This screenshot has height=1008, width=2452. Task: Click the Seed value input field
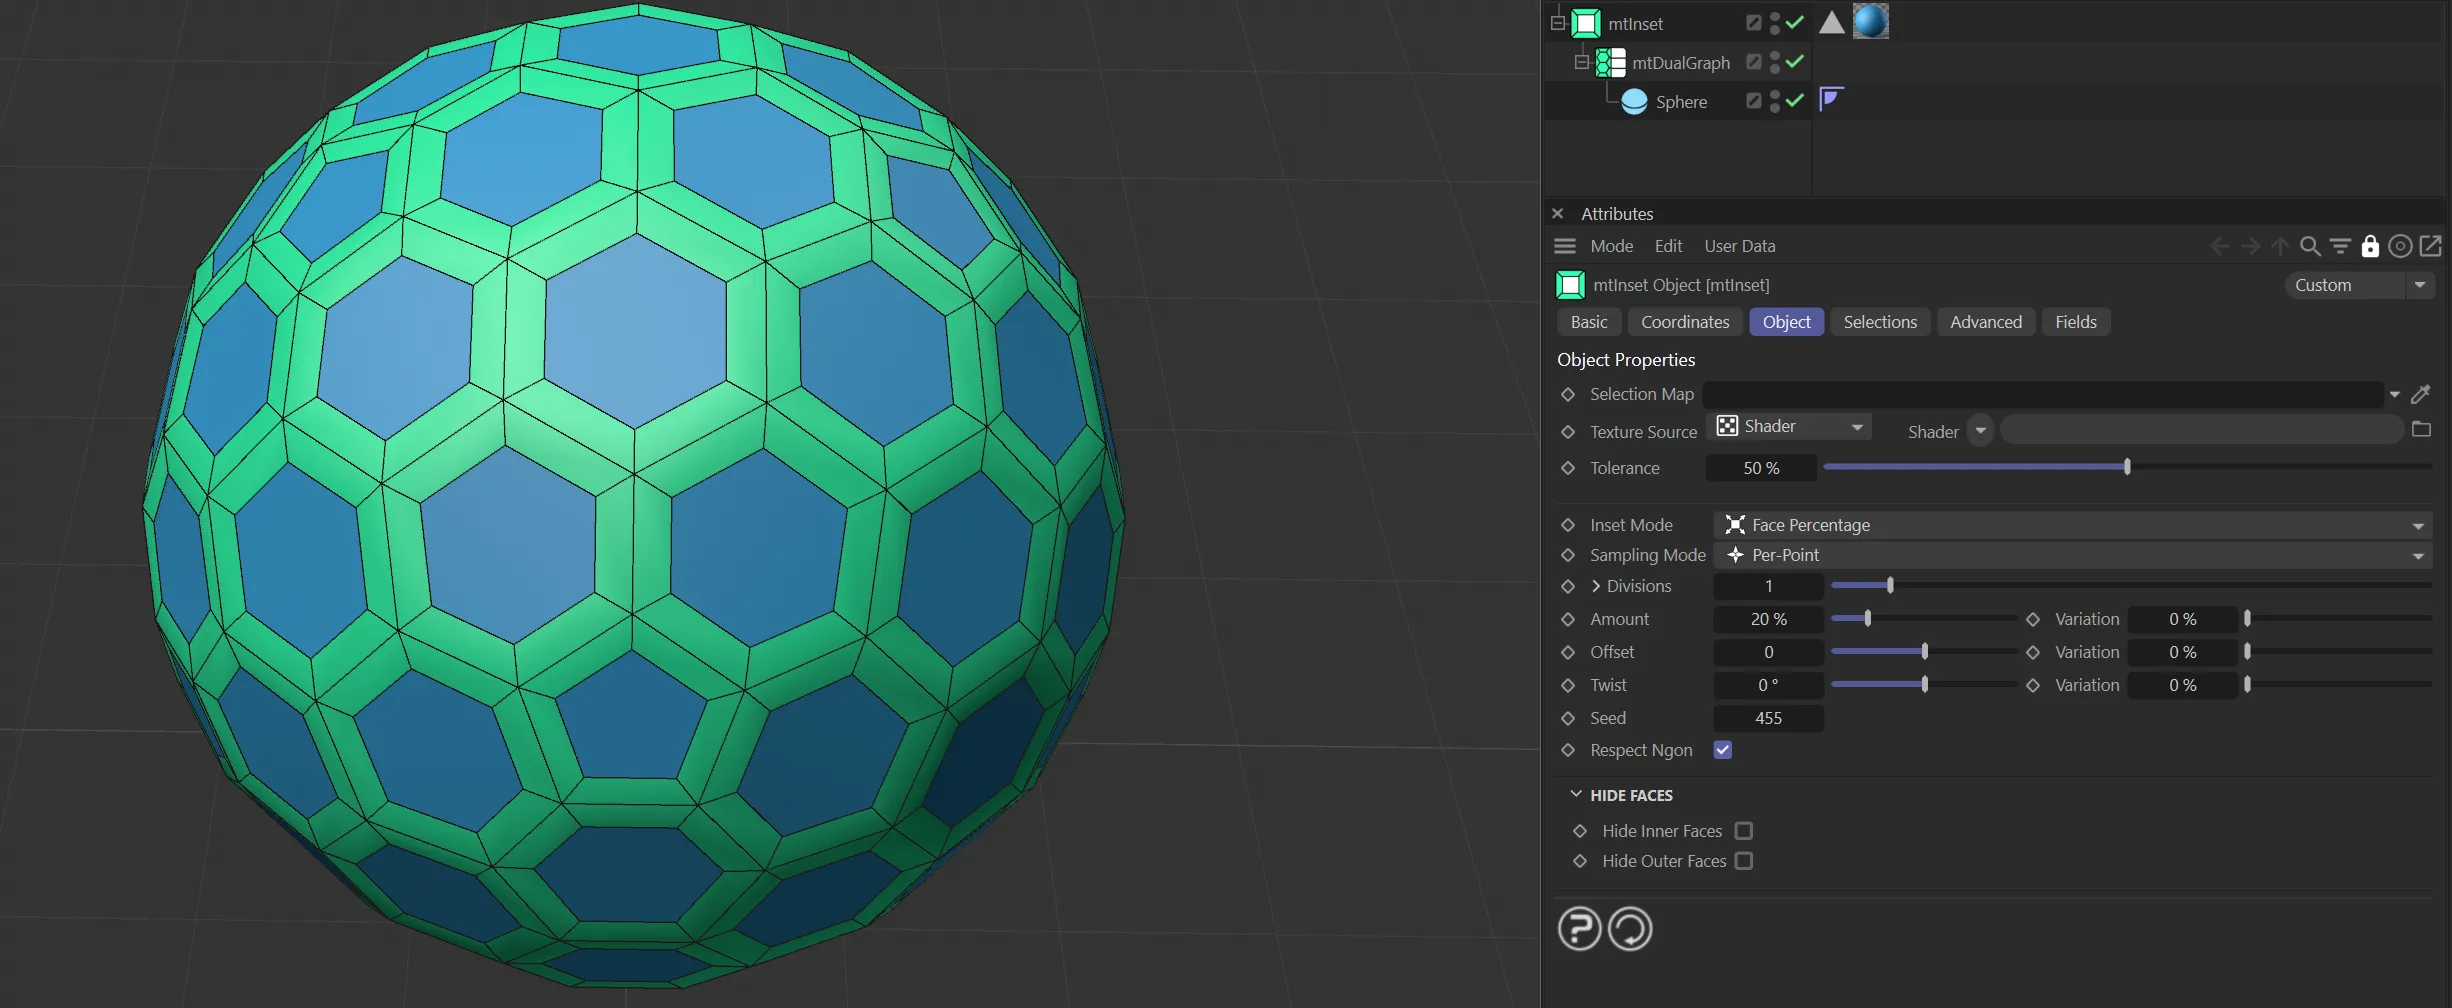(1768, 718)
